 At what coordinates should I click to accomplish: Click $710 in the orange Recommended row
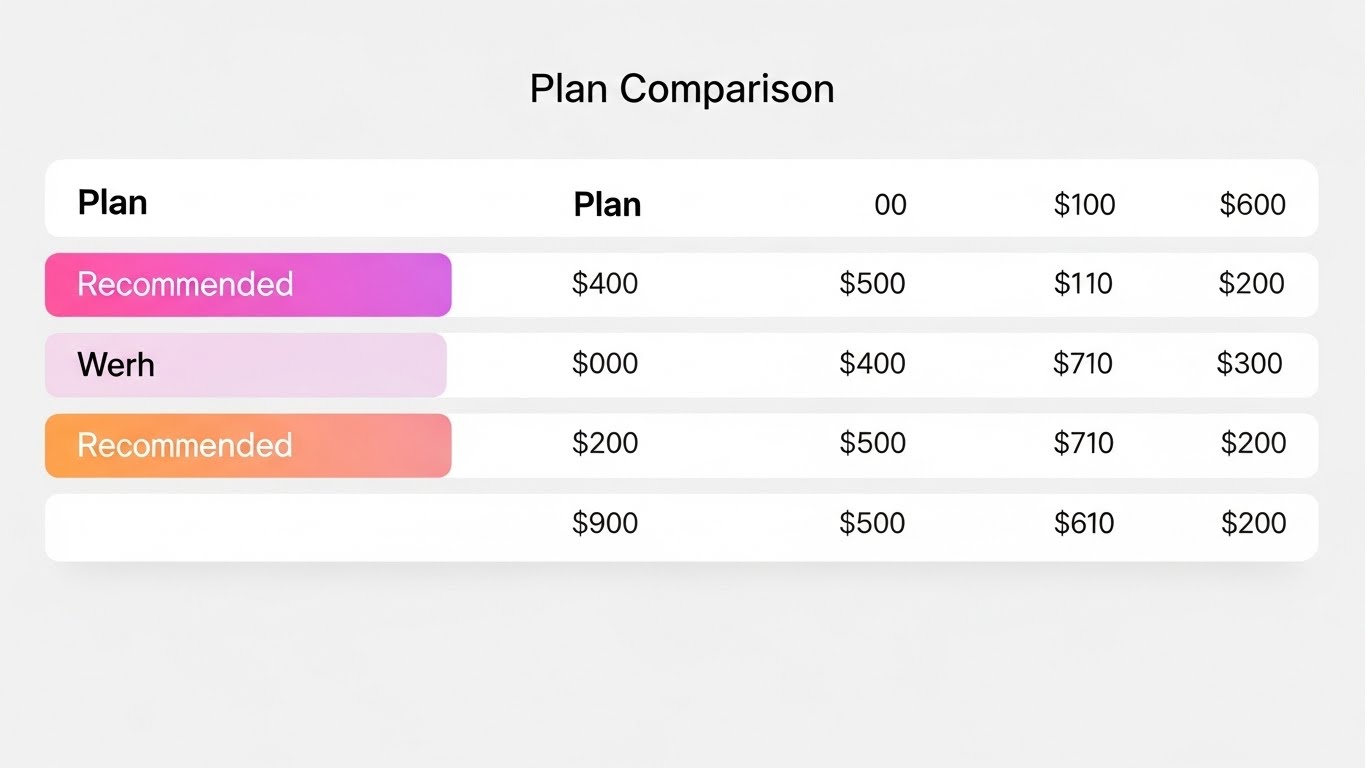click(x=1084, y=443)
